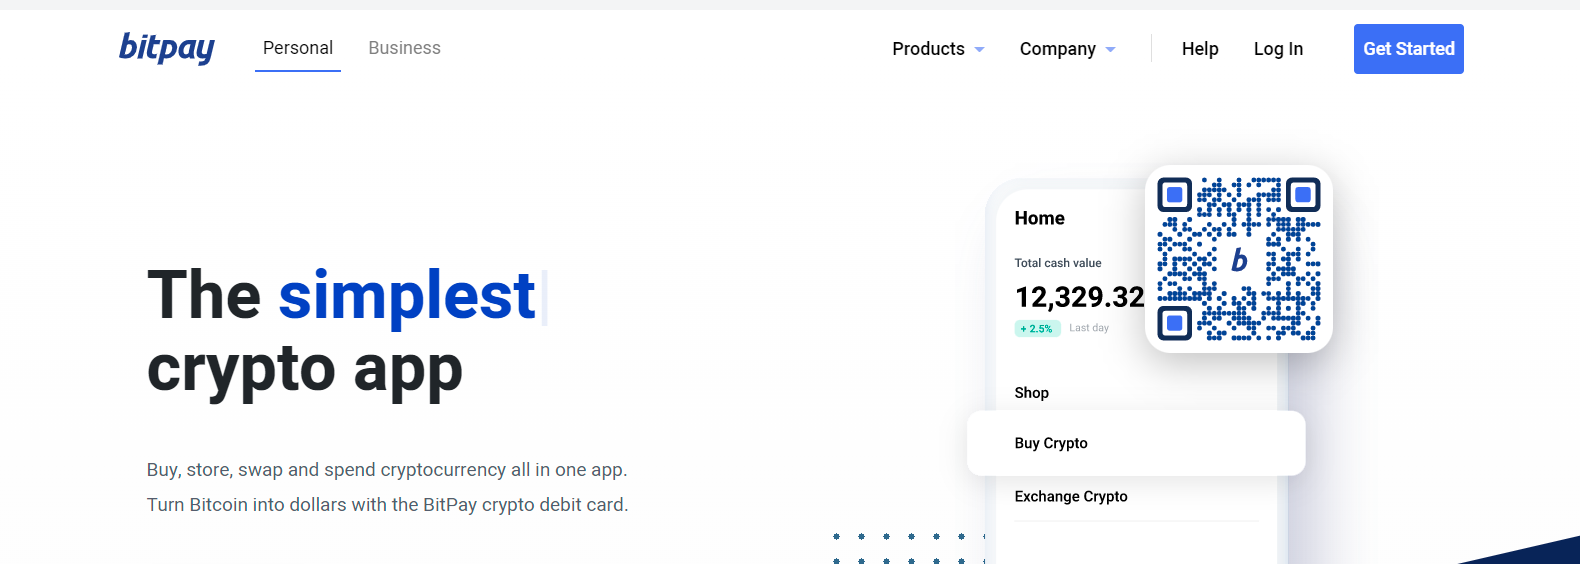Click the Products dropdown arrow
This screenshot has width=1580, height=564.
[979, 49]
